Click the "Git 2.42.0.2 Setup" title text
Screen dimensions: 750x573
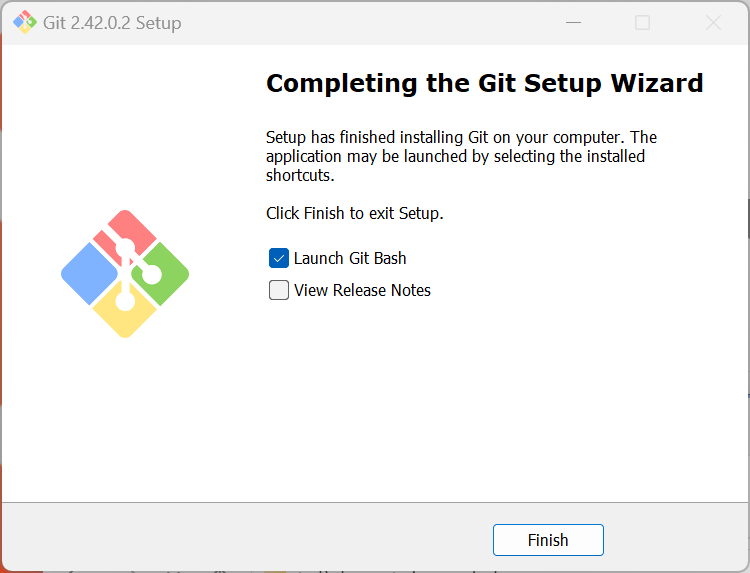pyautogui.click(x=113, y=22)
